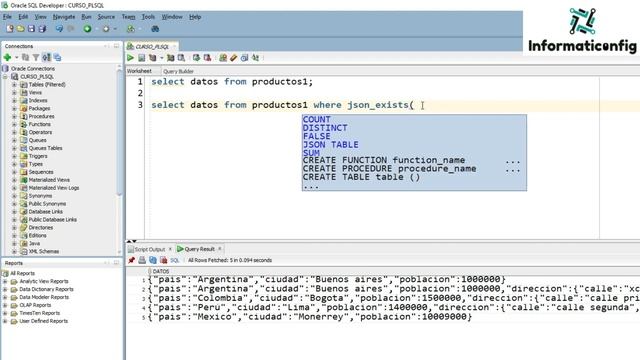Click the Autotrace icon in worksheet toolbar
The image size is (640, 360).
pos(171,58)
